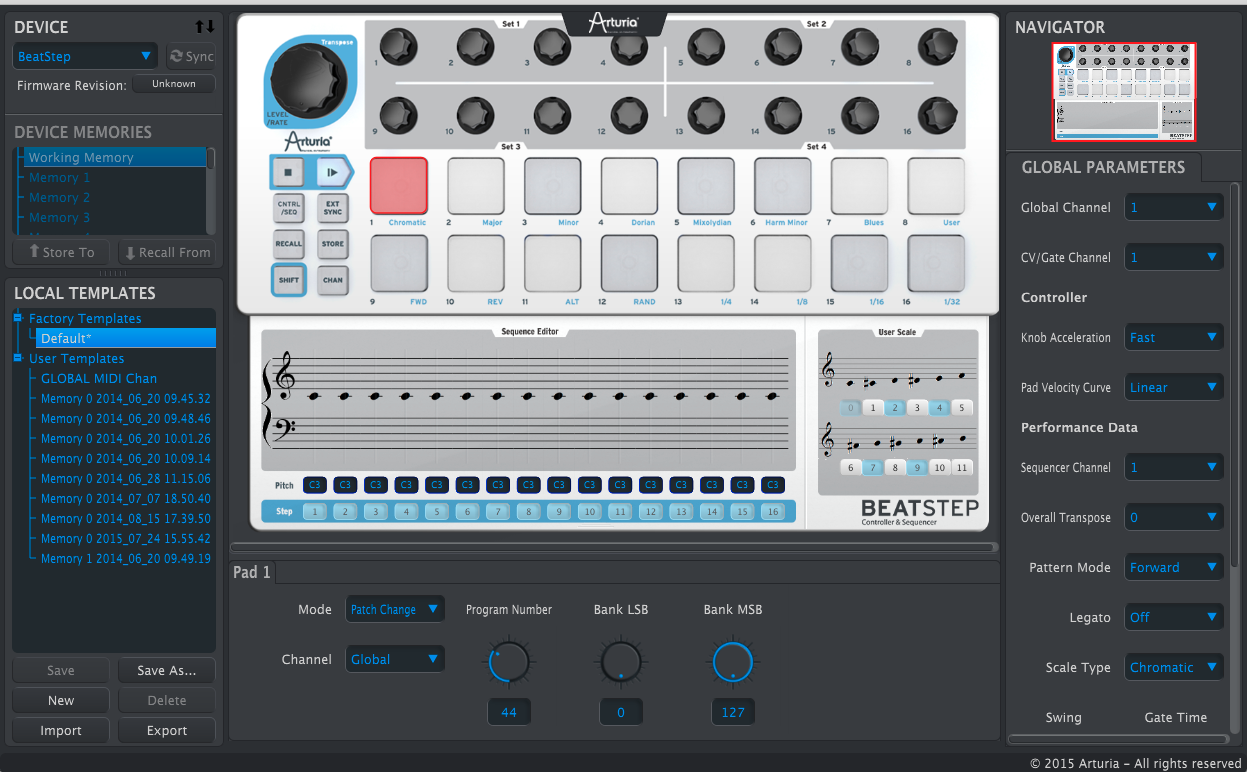Select encoder knob 4
Screen dimensions: 1247x772
[x=629, y=46]
